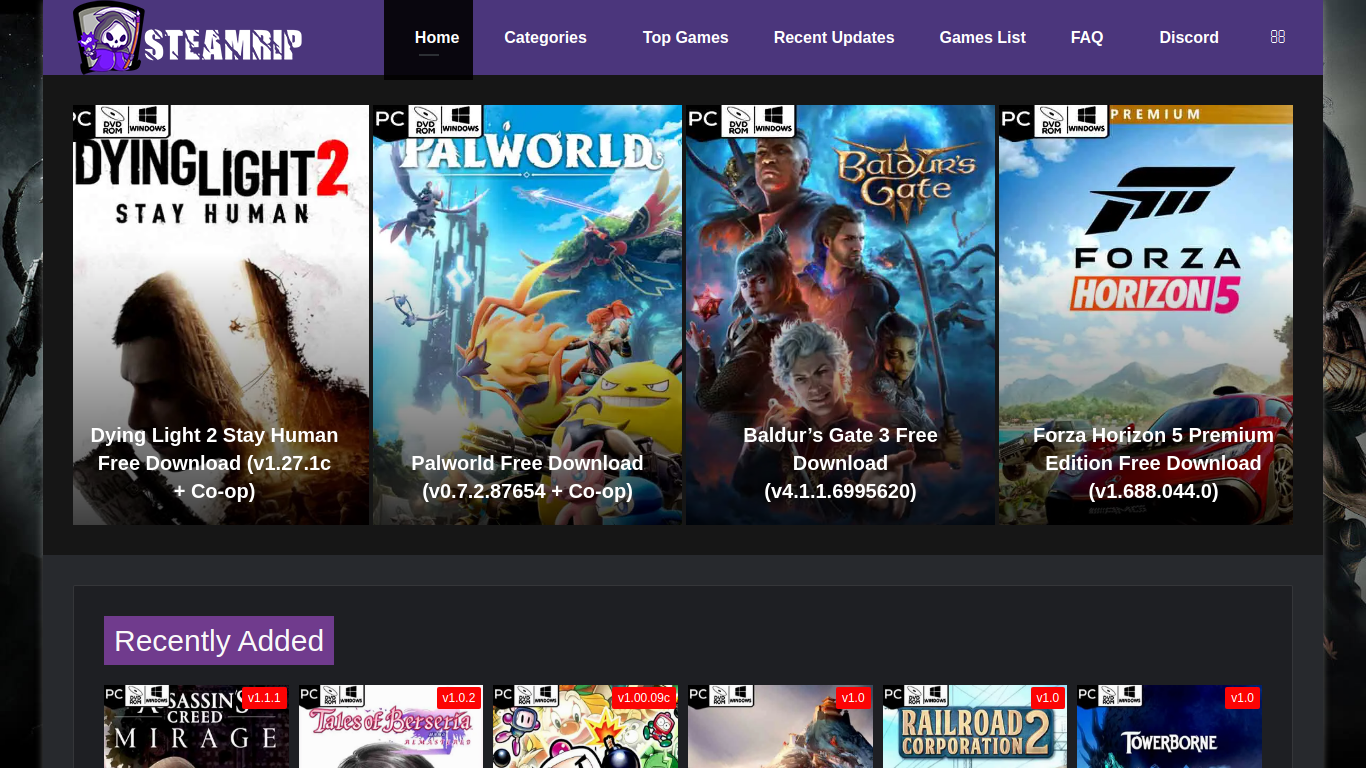Viewport: 1366px width, 768px height.
Task: Click Palworld Free Download title link
Action: pos(527,477)
